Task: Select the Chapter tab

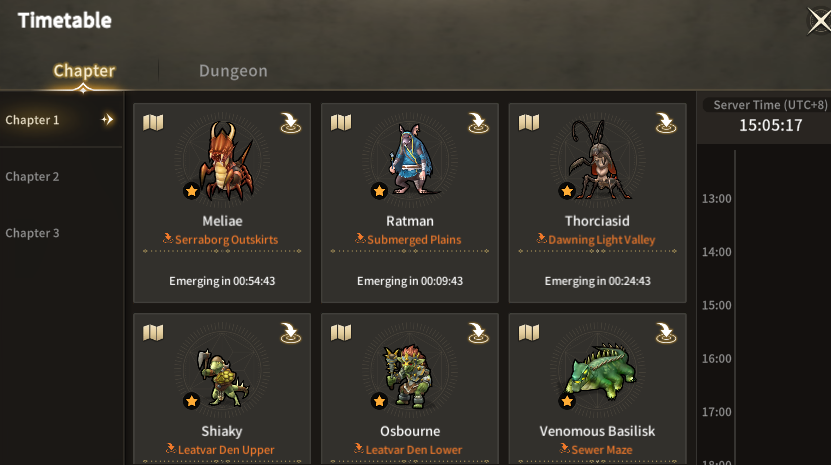Action: coord(84,71)
